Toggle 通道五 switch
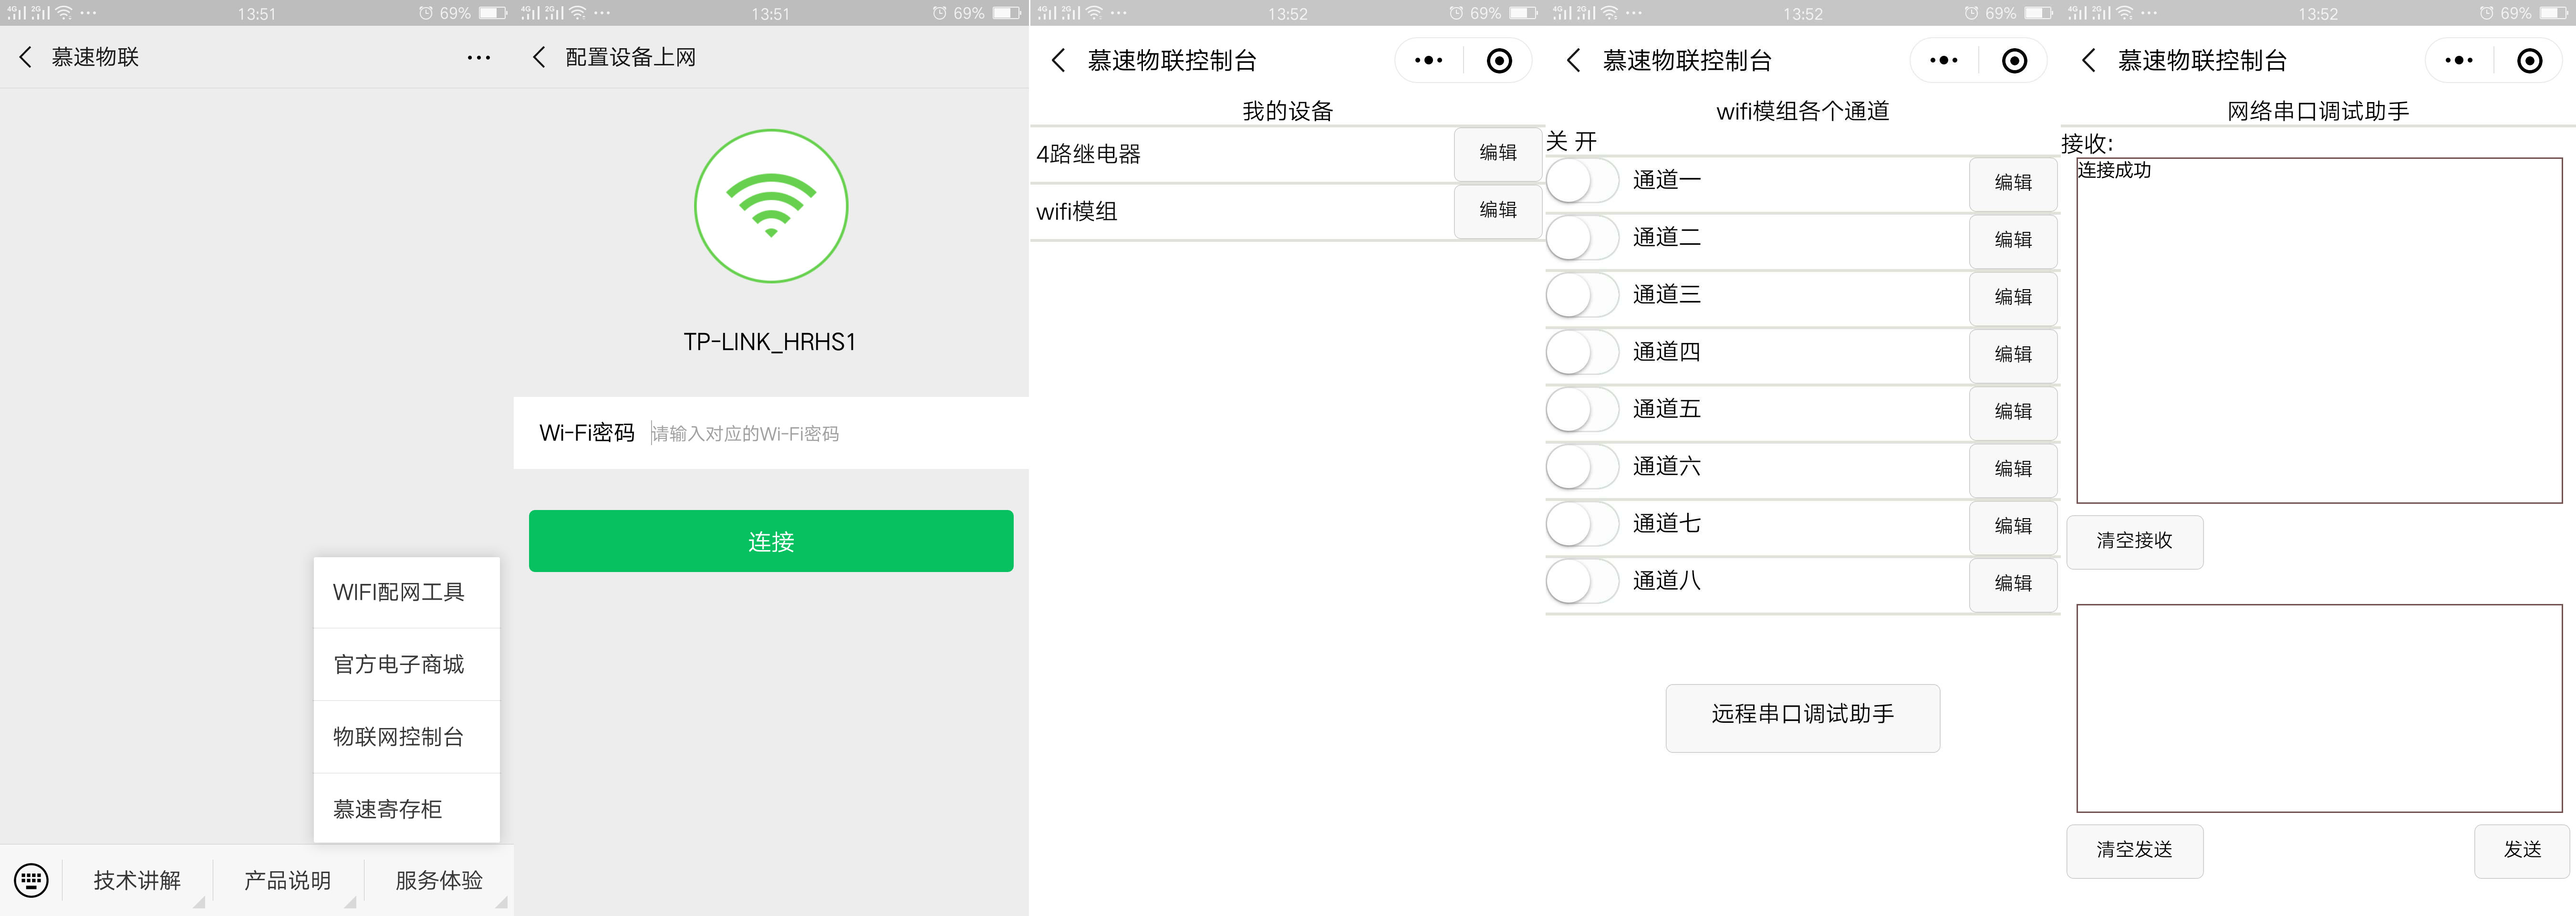Image resolution: width=2576 pixels, height=916 pixels. 1582,410
